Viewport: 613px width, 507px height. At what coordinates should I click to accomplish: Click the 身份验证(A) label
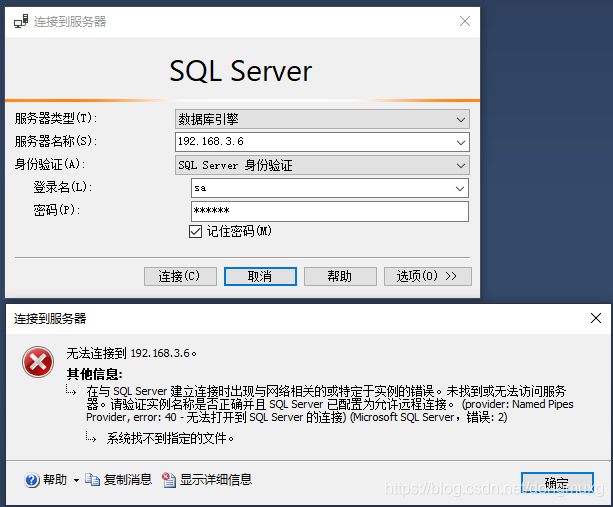click(50, 164)
